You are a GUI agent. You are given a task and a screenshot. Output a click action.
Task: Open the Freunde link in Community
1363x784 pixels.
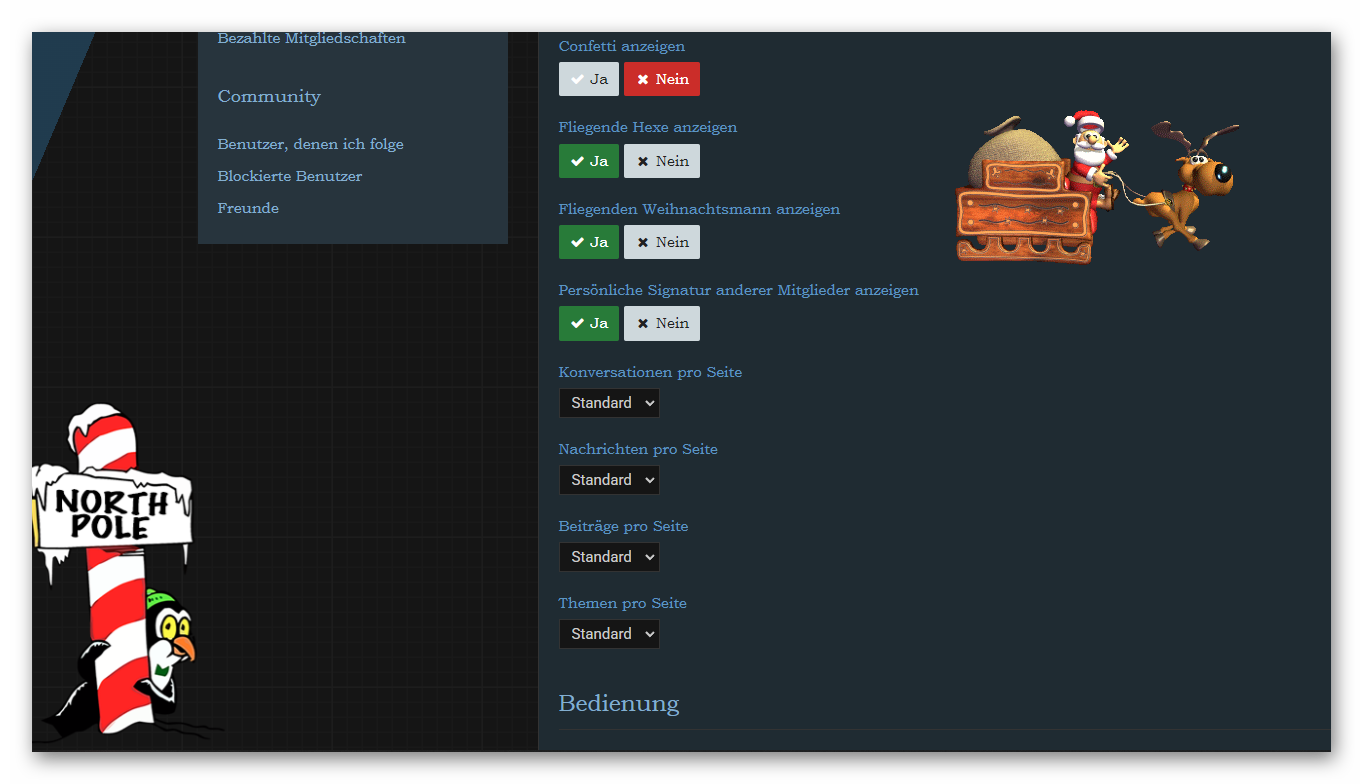coord(248,208)
